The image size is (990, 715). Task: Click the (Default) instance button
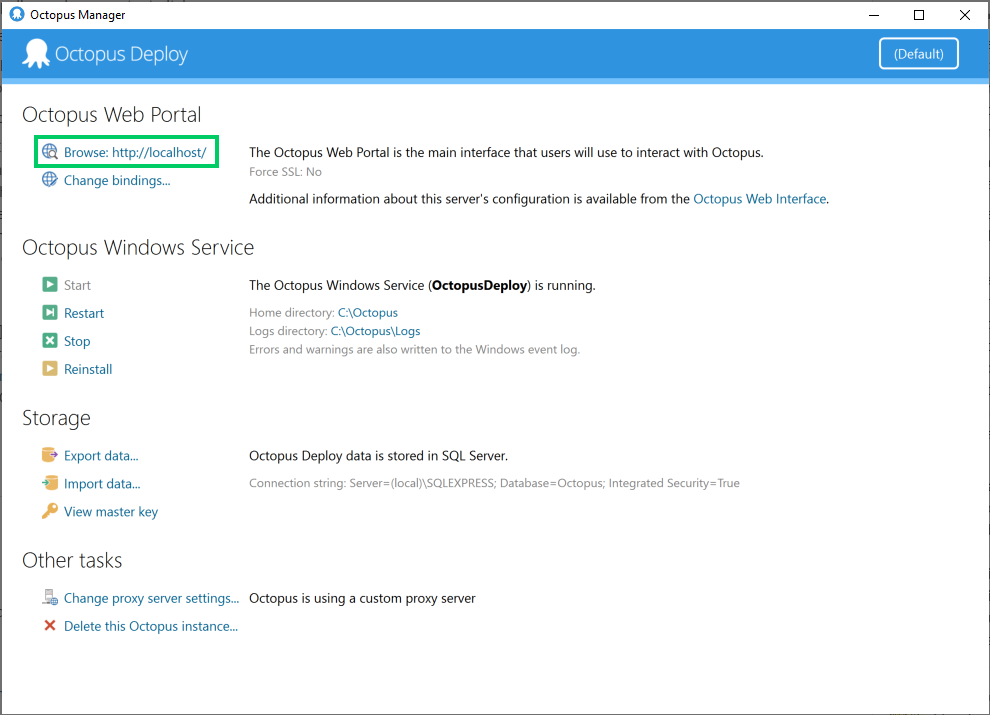click(x=919, y=54)
